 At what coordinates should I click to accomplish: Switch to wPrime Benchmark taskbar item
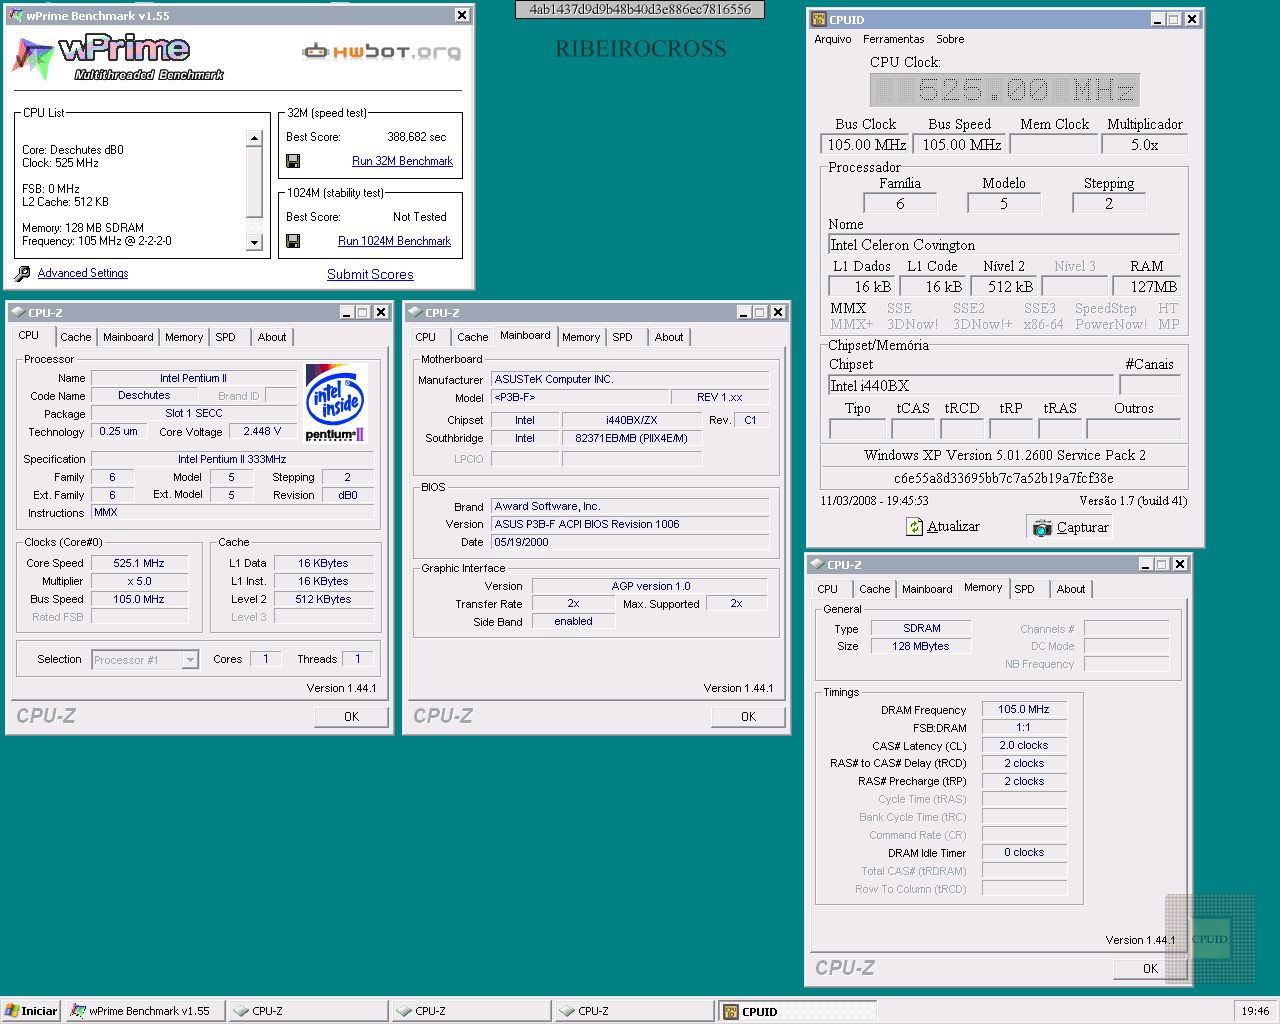[145, 1011]
